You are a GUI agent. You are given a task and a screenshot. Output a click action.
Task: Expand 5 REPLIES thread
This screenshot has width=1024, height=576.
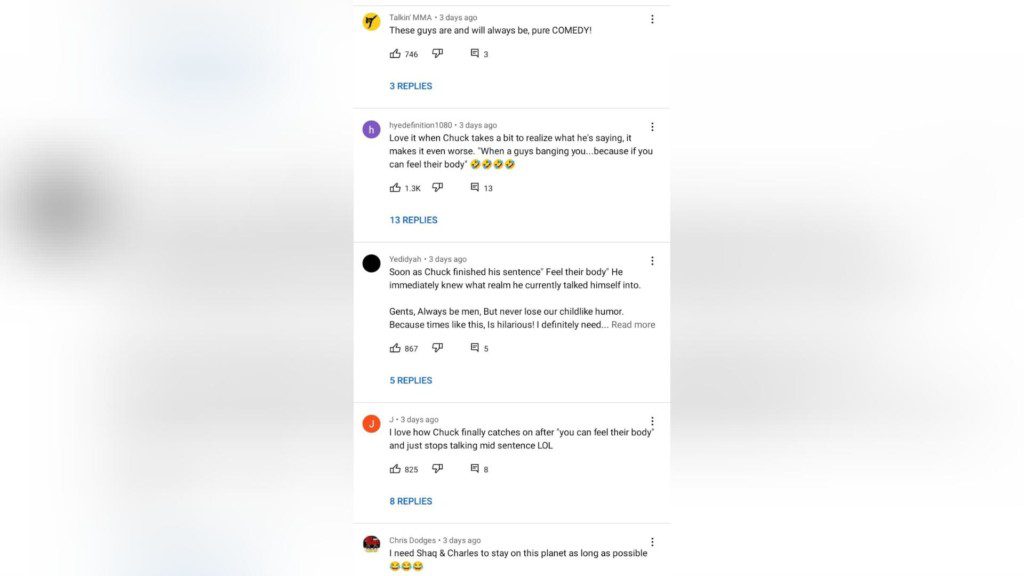pos(411,381)
